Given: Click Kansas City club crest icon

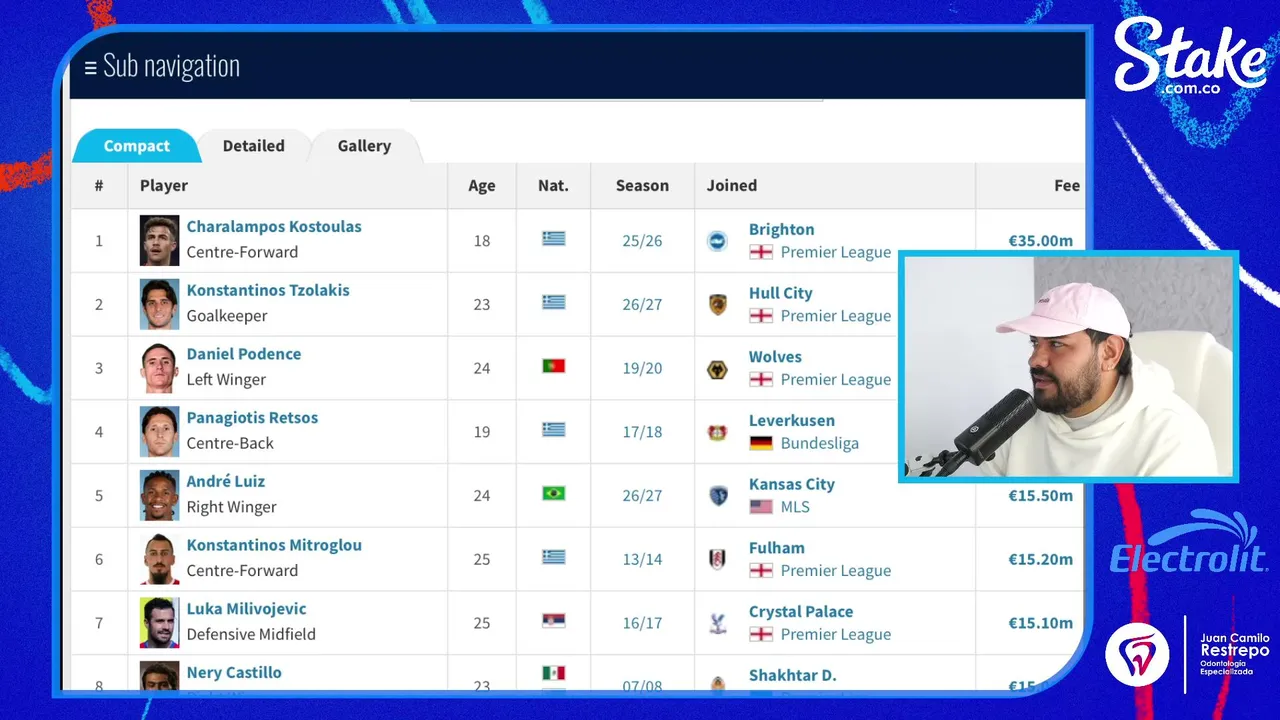Looking at the screenshot, I should click(717, 495).
